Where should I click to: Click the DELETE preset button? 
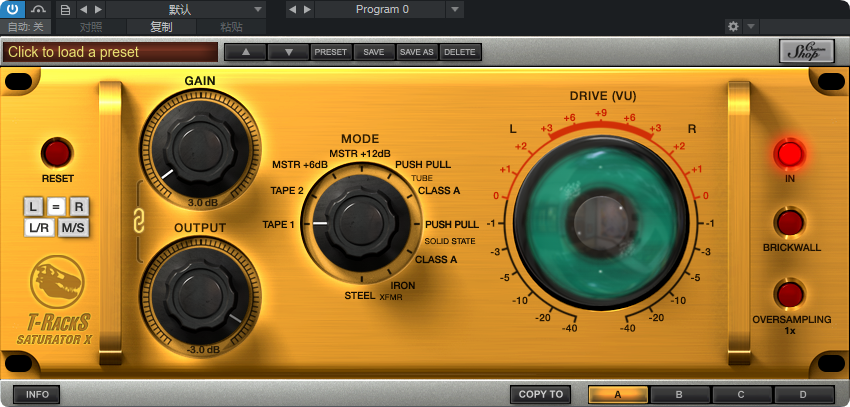pos(460,52)
